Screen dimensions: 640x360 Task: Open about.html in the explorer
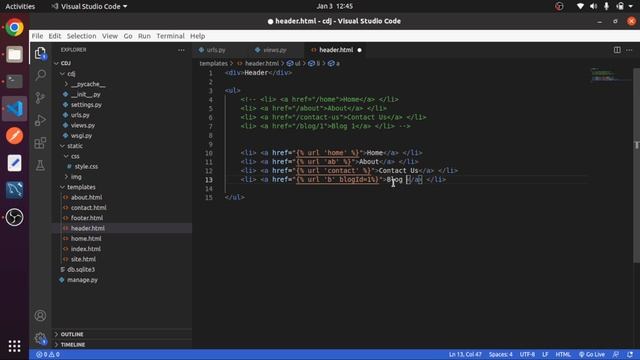(86, 197)
